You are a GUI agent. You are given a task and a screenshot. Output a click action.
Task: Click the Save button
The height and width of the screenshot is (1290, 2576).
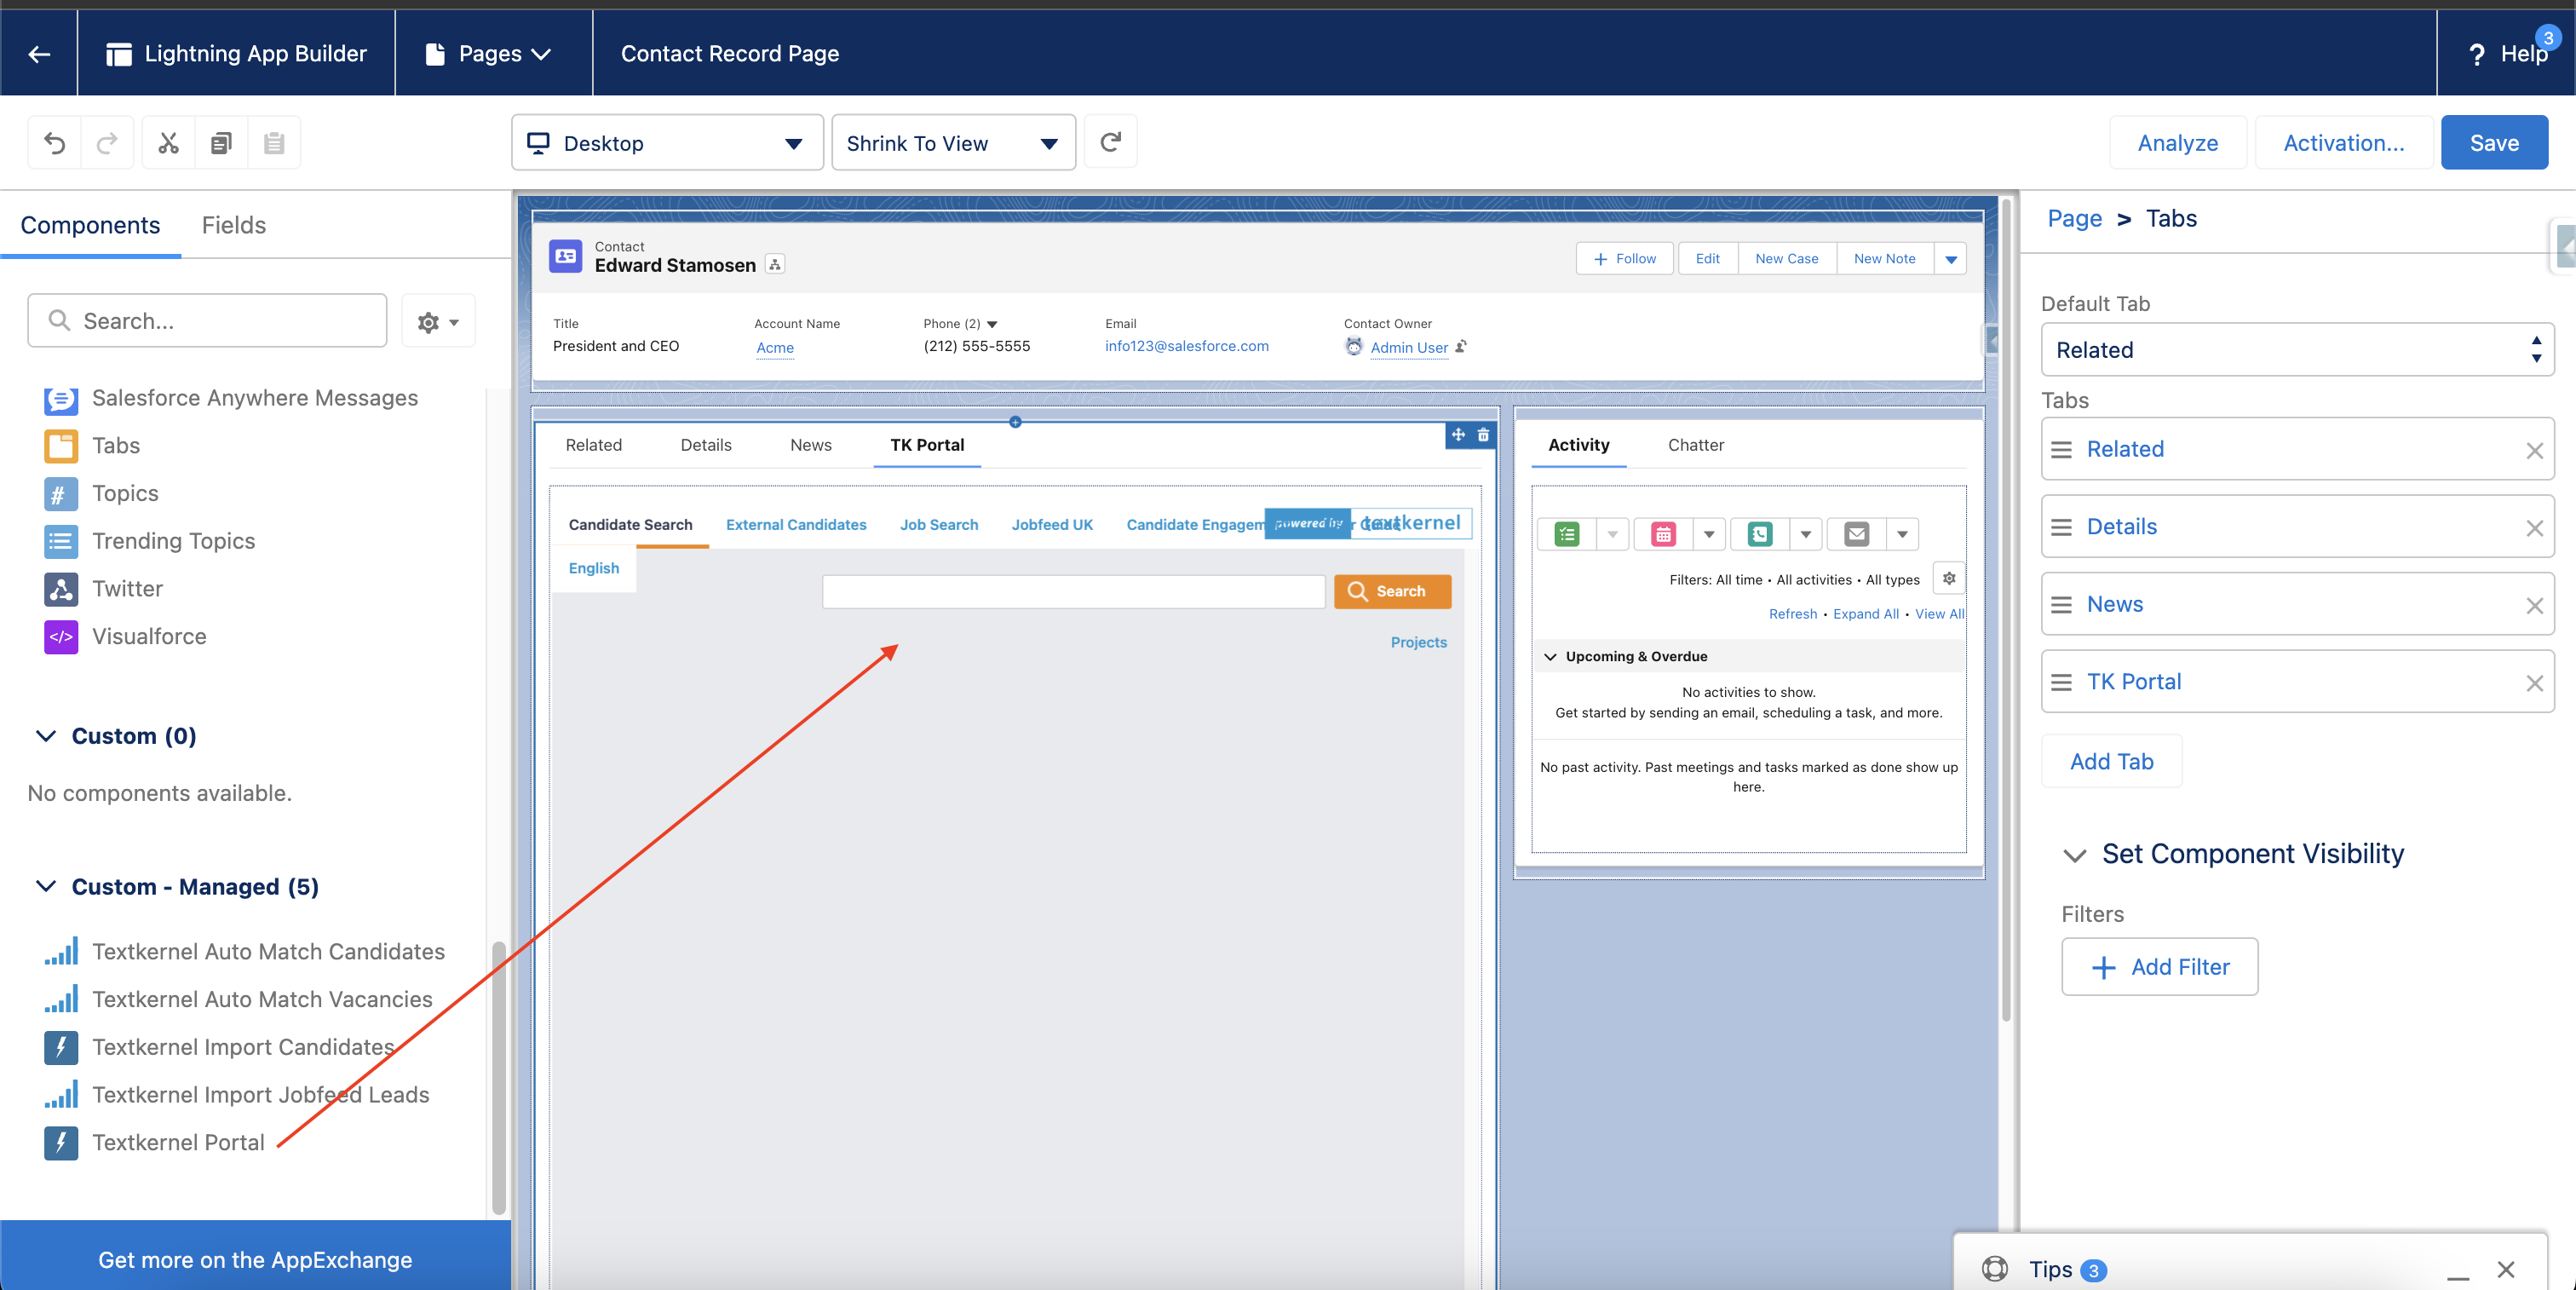point(2493,143)
